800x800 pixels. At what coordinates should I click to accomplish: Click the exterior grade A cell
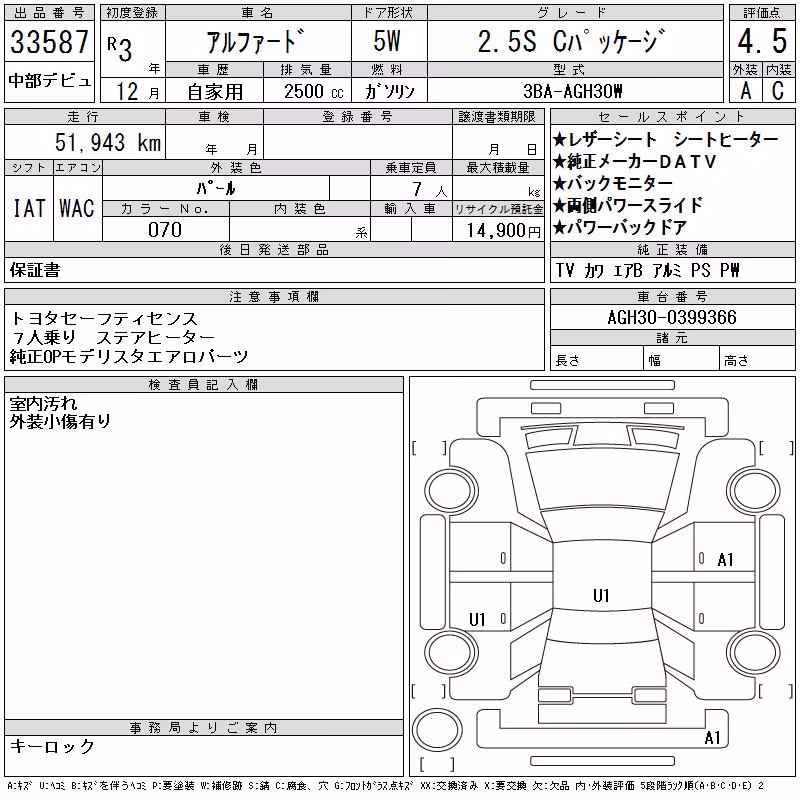(x=746, y=90)
